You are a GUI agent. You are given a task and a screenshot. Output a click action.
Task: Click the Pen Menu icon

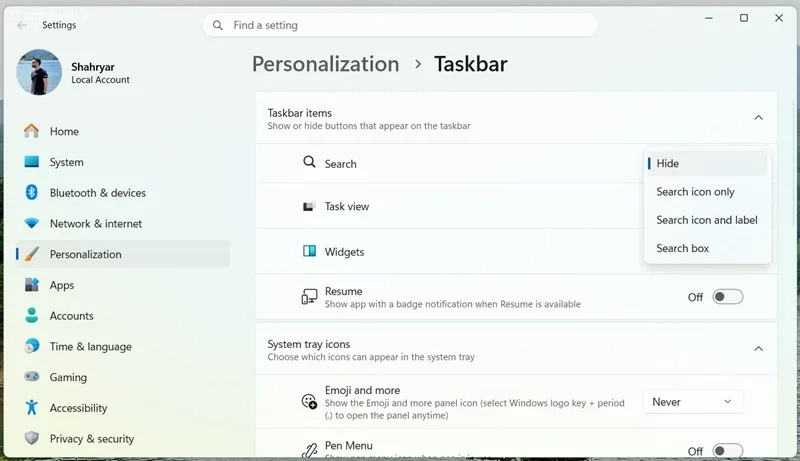(x=309, y=450)
